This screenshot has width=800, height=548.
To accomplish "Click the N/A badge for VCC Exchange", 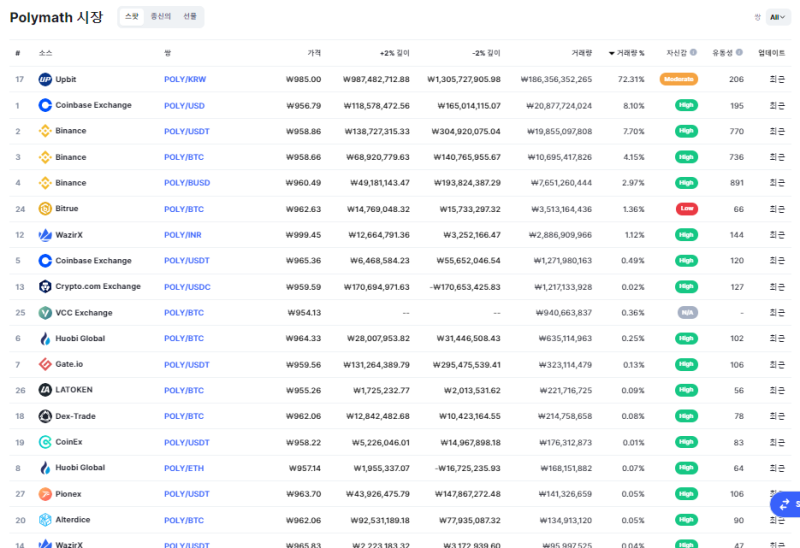I will (687, 312).
